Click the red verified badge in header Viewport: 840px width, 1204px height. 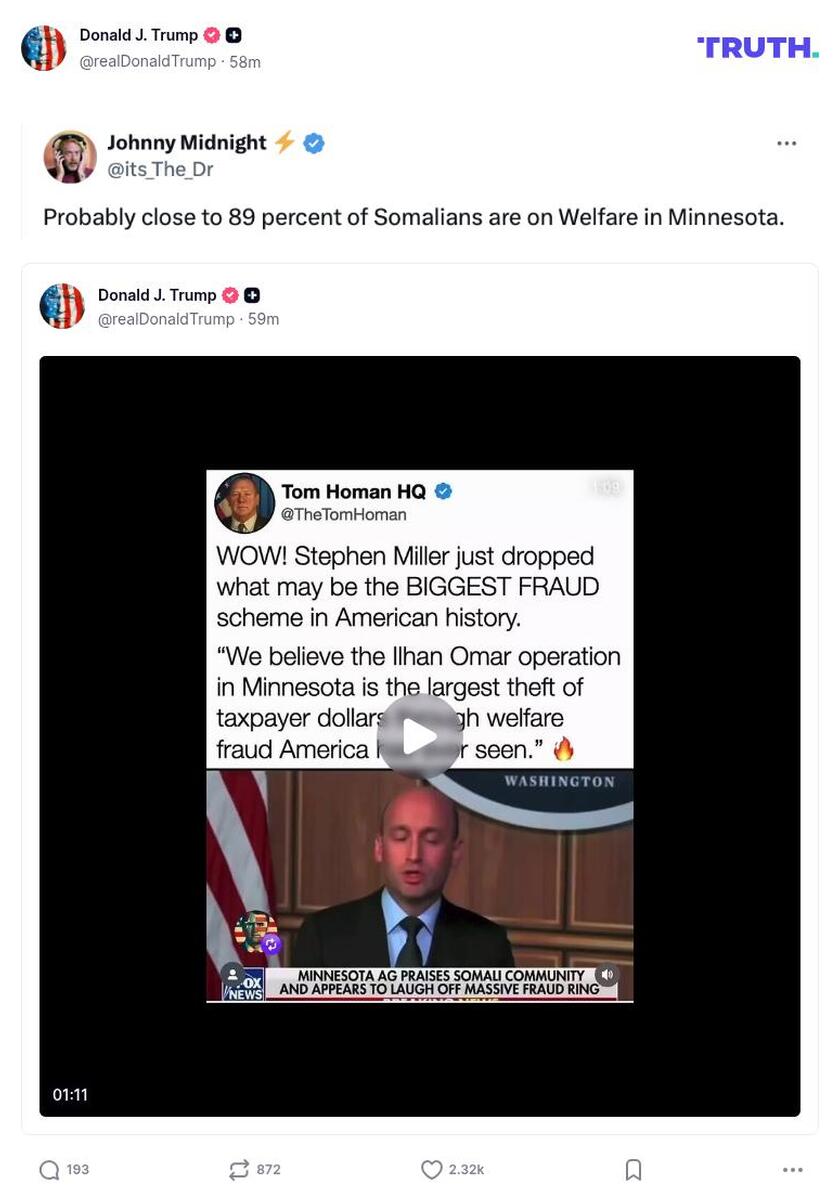coord(211,35)
